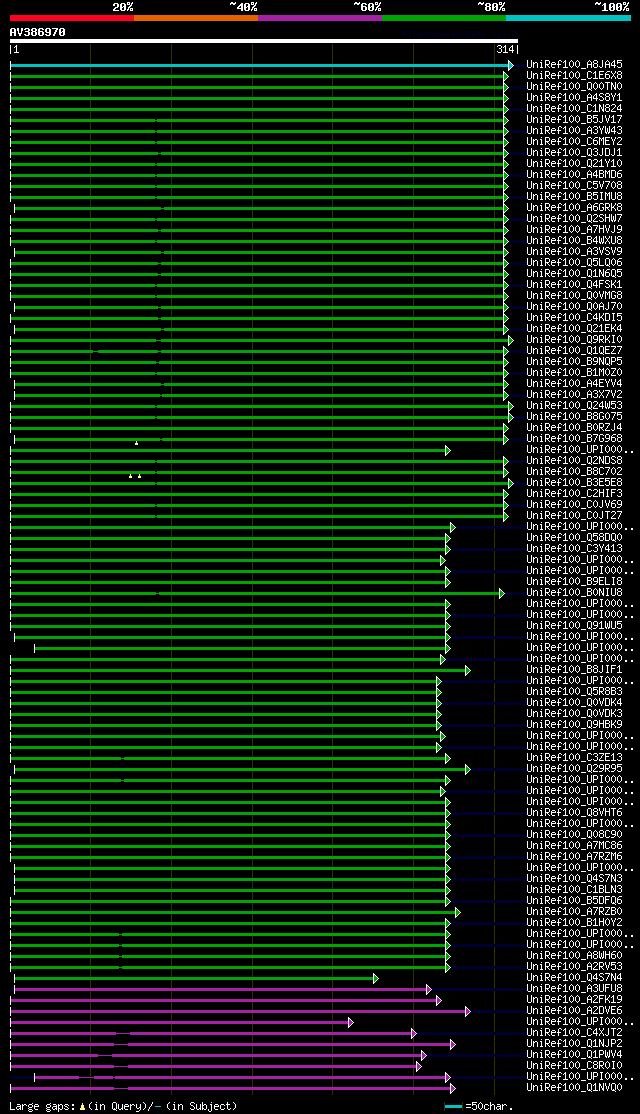Select the UniRef100_Q5LQ06 label

coord(575,262)
